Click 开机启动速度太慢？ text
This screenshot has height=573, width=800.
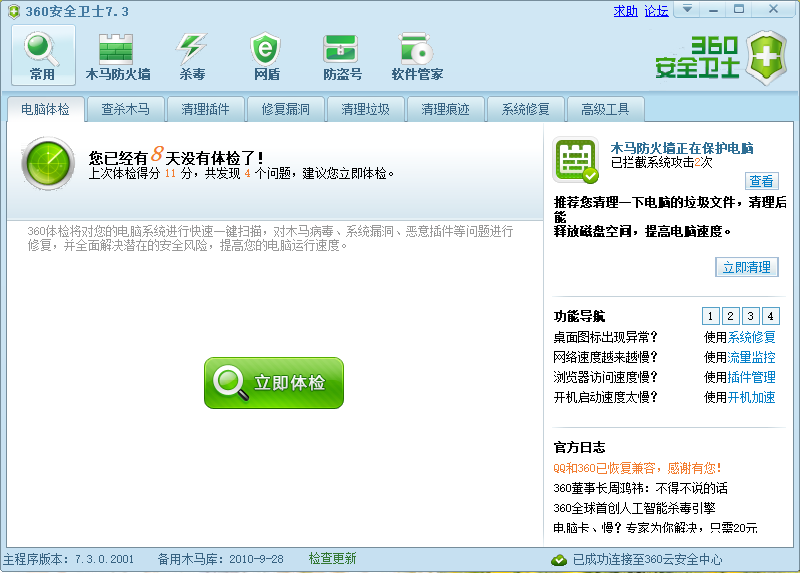point(606,397)
